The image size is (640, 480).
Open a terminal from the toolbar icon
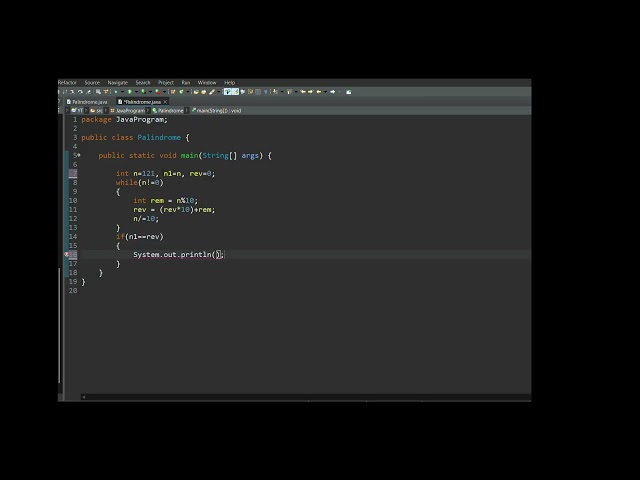[x=98, y=92]
